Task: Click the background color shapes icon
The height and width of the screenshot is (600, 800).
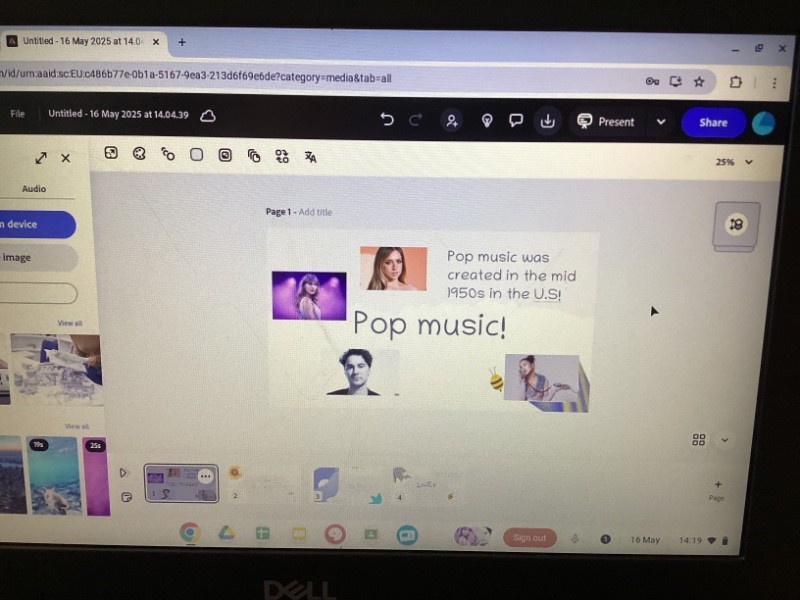Action: [x=168, y=154]
